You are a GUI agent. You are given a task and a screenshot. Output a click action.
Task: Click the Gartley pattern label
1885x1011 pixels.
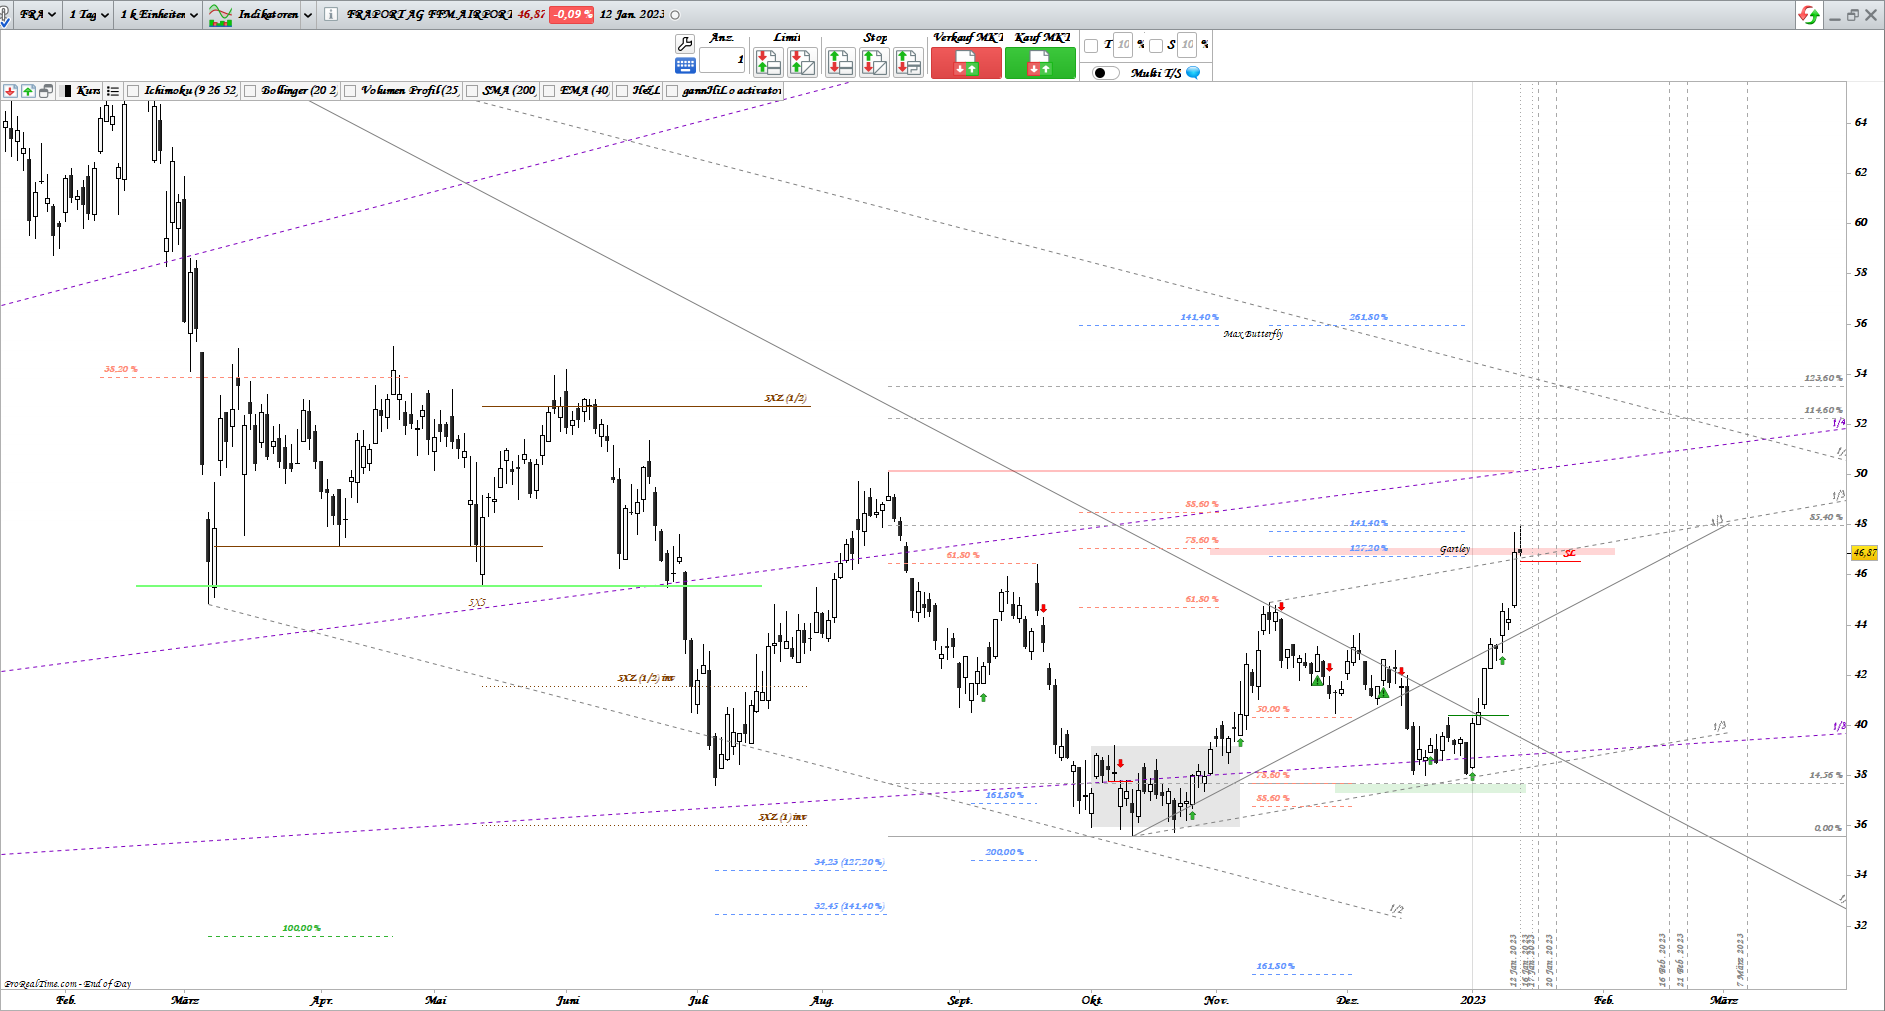pos(1455,549)
